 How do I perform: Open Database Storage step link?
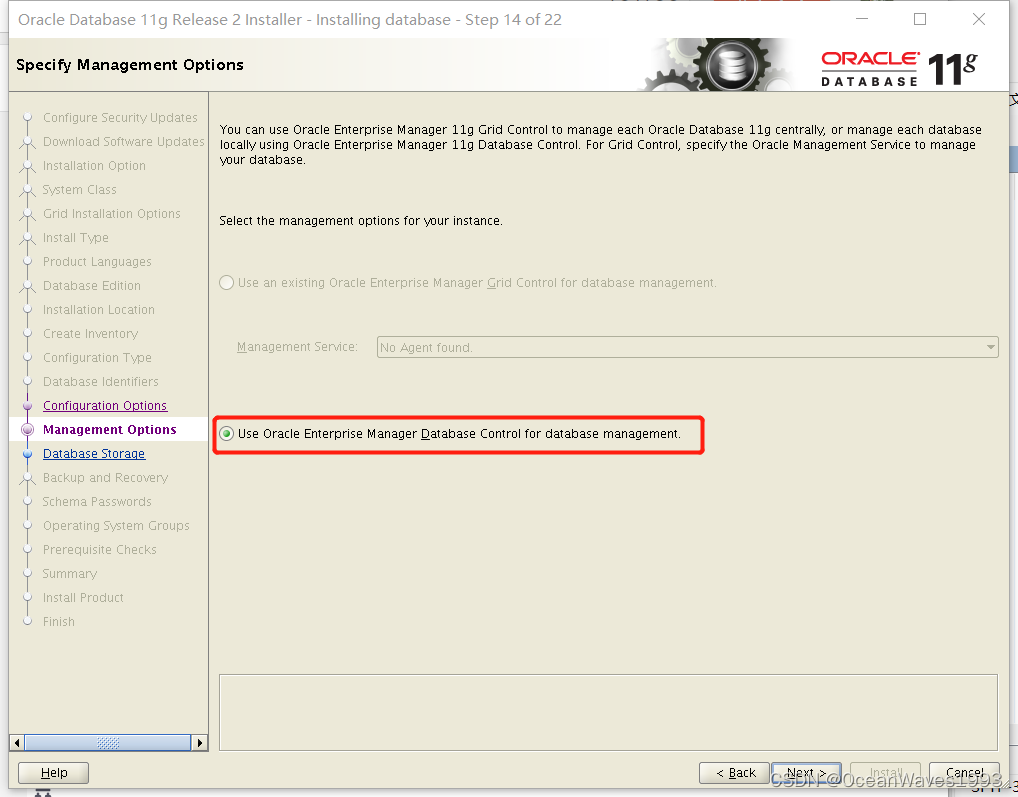94,454
